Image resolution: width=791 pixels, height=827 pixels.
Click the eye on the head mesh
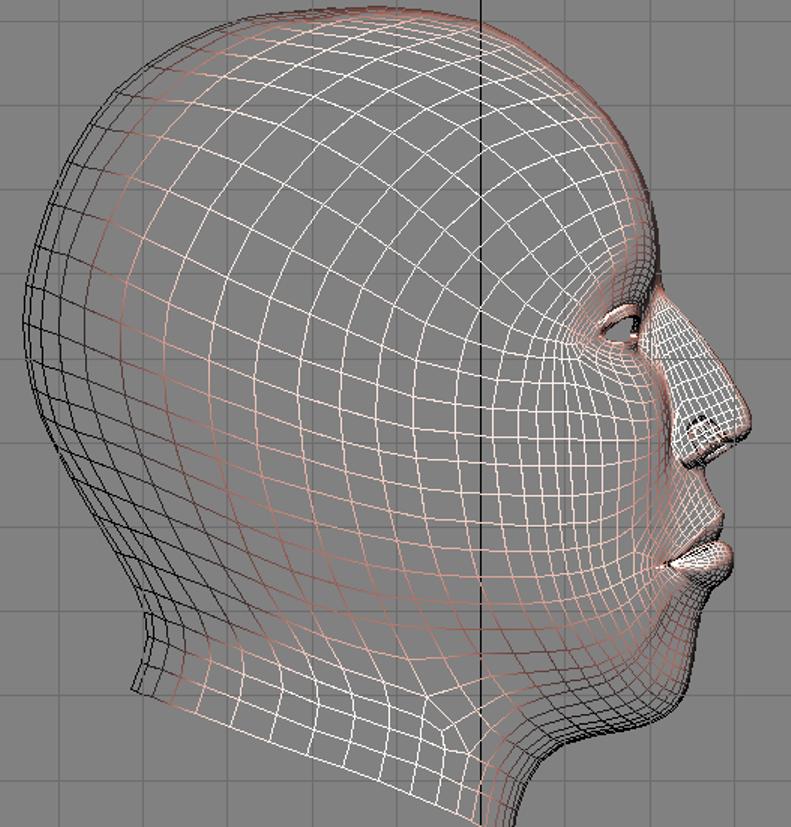pyautogui.click(x=621, y=326)
